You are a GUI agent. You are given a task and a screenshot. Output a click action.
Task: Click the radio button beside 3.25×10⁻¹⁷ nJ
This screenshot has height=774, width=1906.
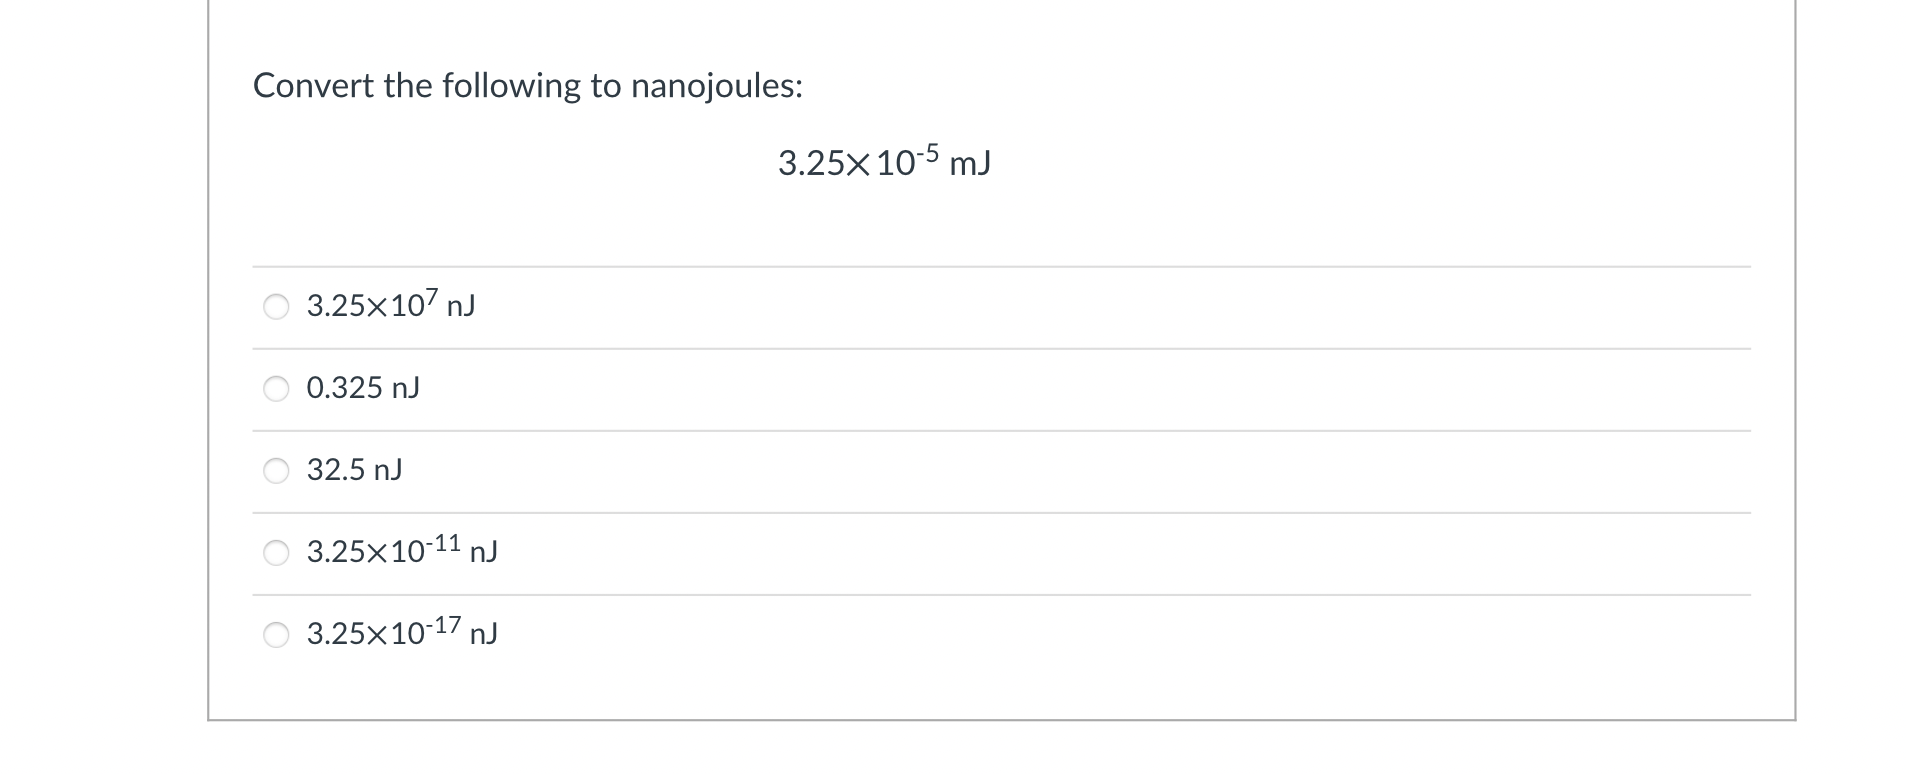pyautogui.click(x=278, y=633)
